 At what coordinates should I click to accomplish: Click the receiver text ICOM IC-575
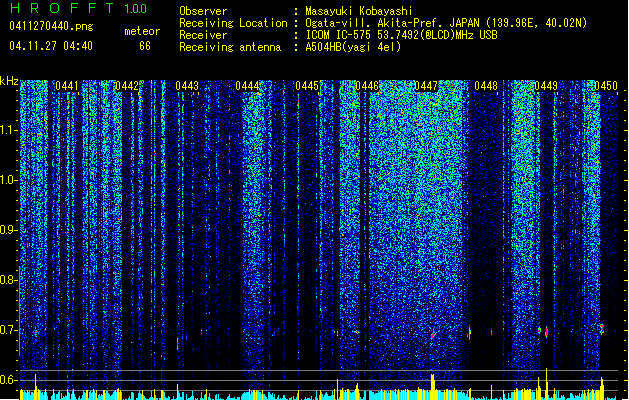coord(340,35)
